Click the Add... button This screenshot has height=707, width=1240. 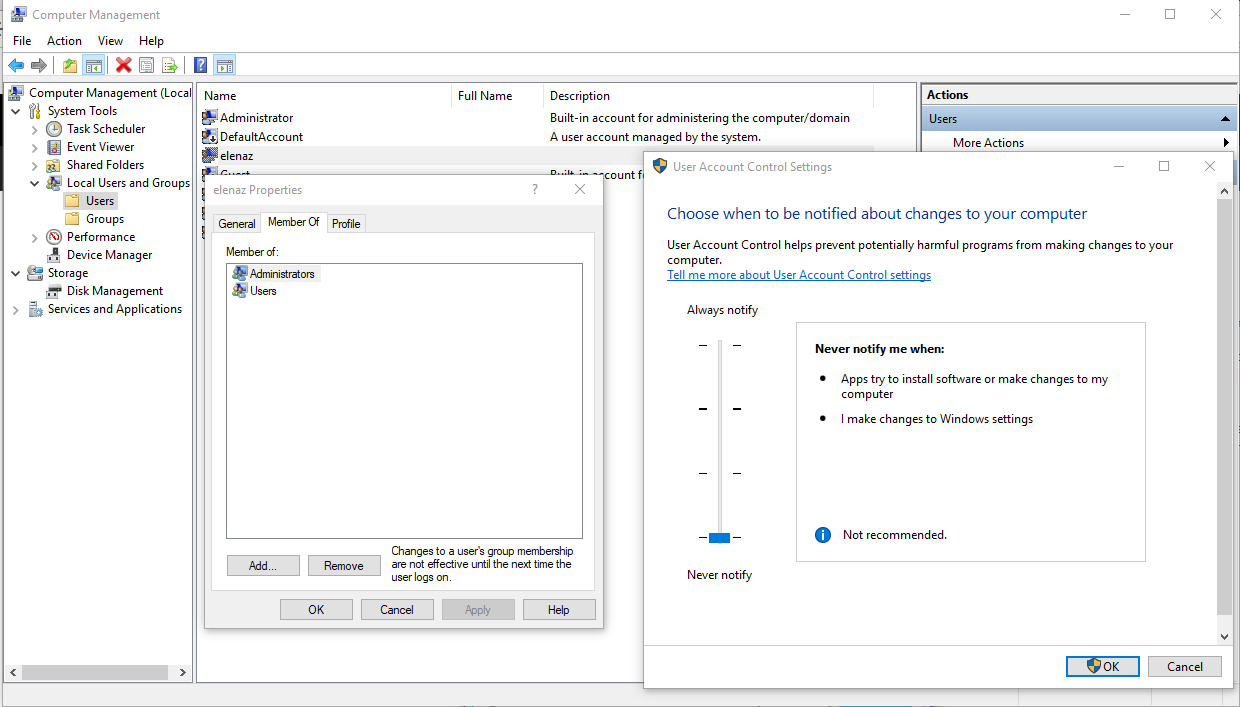tap(263, 566)
